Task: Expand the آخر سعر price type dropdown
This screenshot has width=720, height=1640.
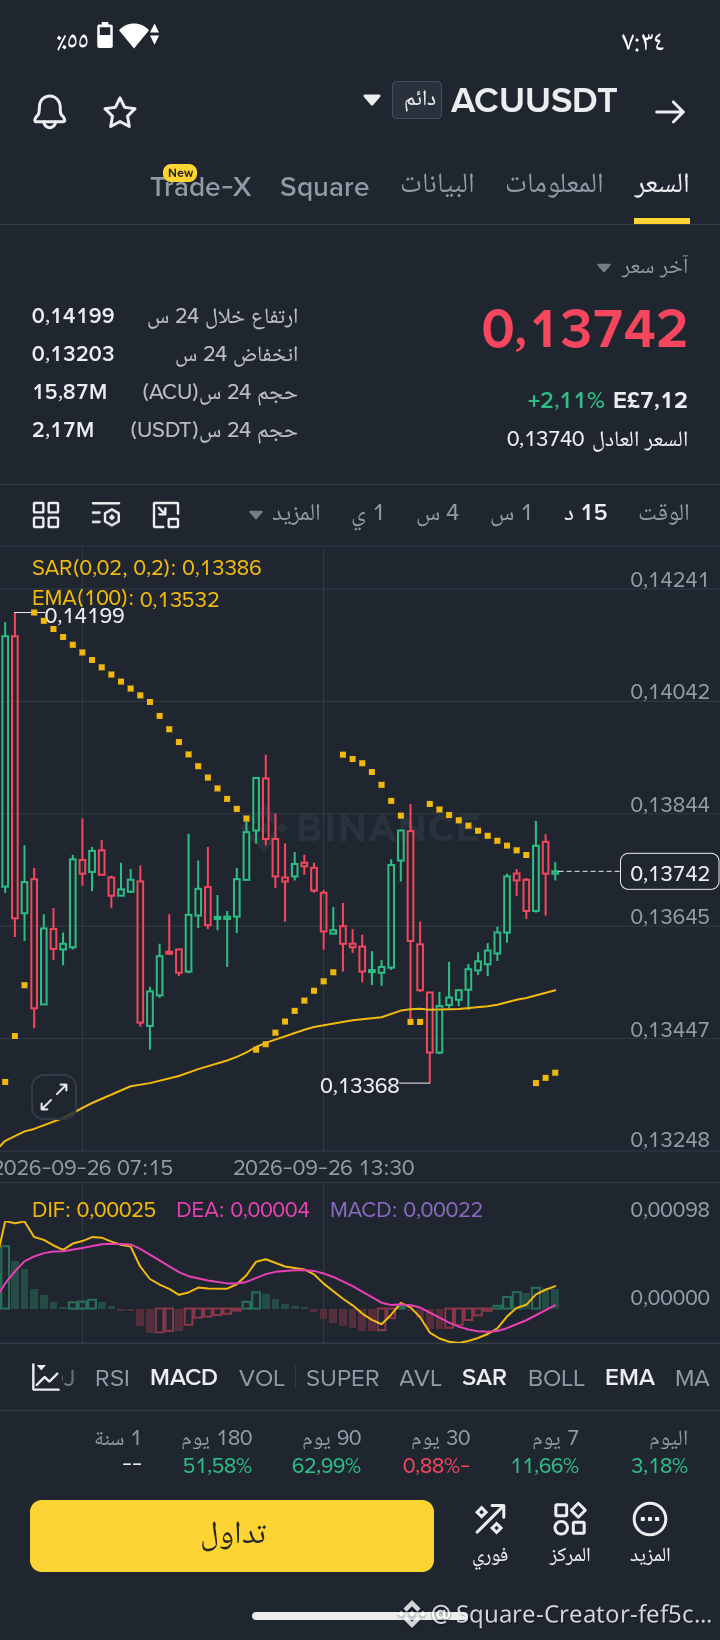Action: tap(643, 267)
